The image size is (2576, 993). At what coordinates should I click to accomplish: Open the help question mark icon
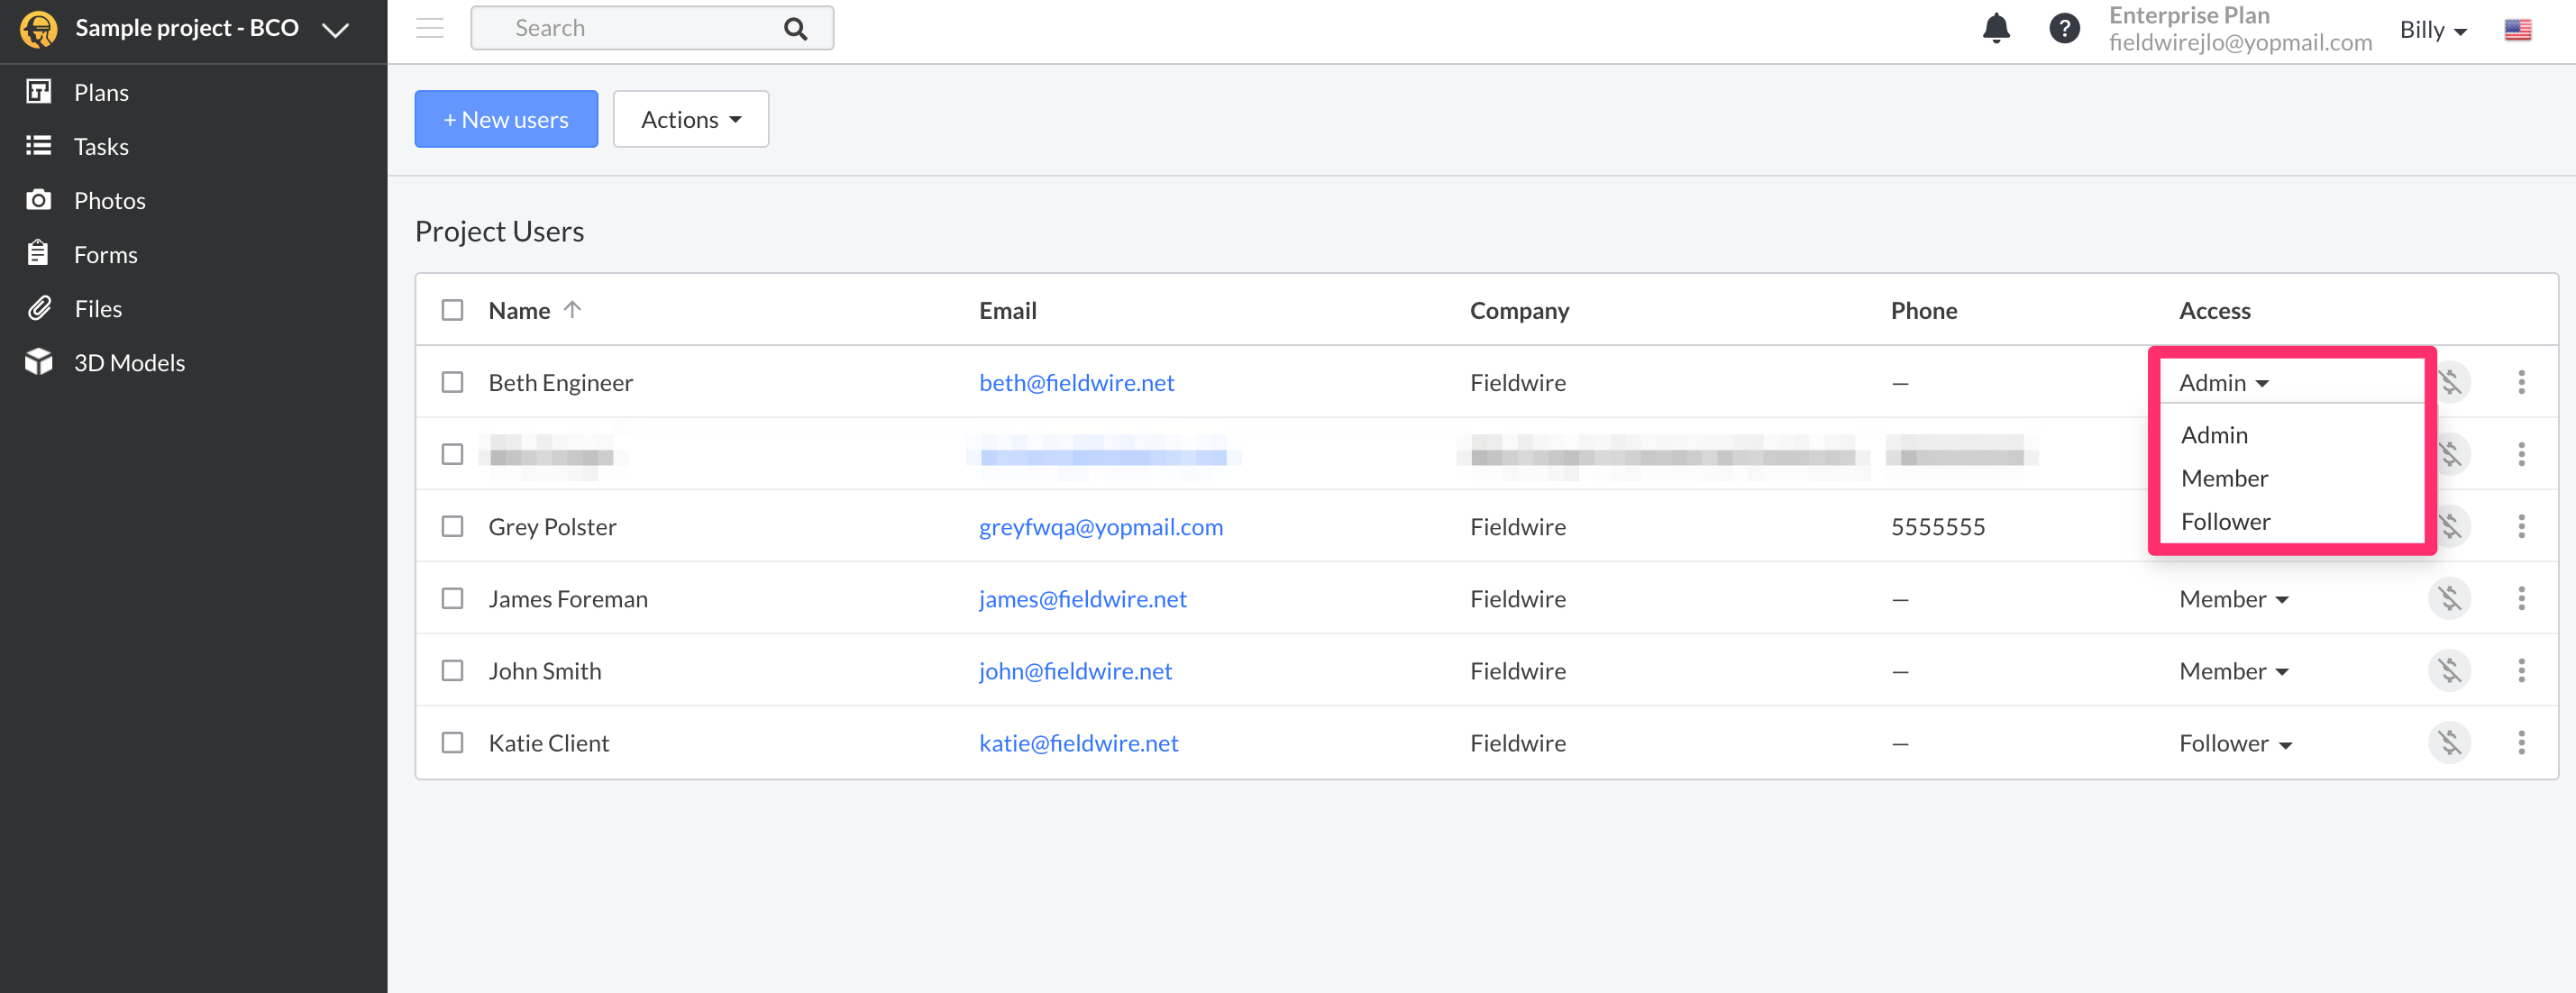pos(2063,28)
